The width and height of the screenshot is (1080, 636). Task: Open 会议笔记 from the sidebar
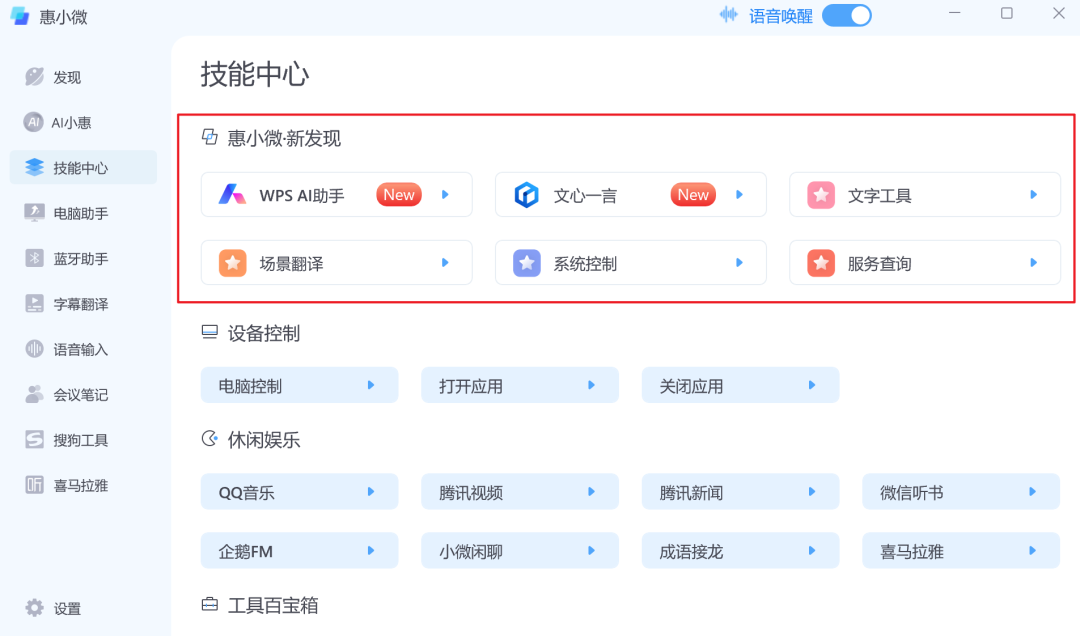click(x=83, y=394)
